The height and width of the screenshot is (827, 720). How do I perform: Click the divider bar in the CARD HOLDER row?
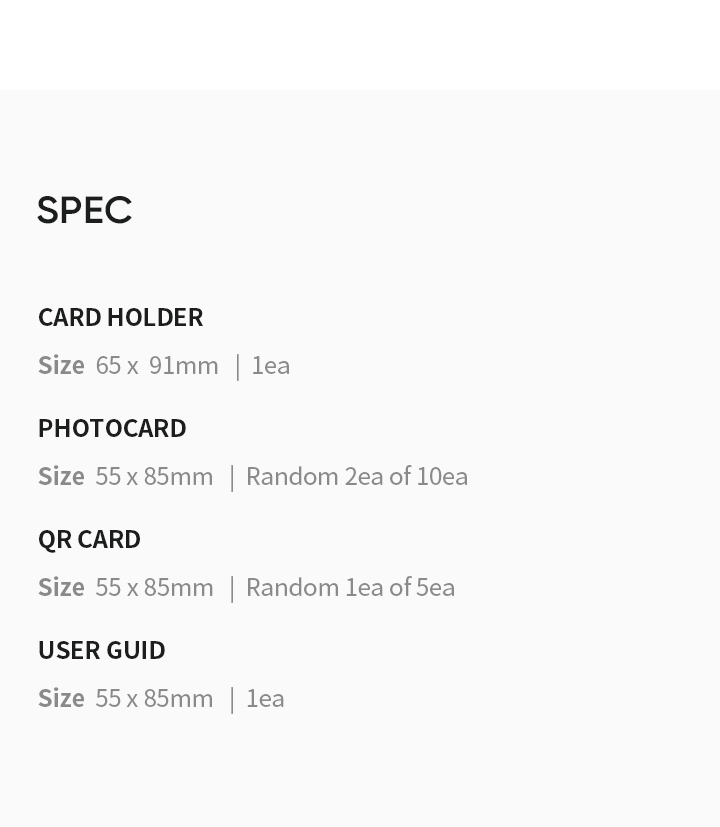237,367
